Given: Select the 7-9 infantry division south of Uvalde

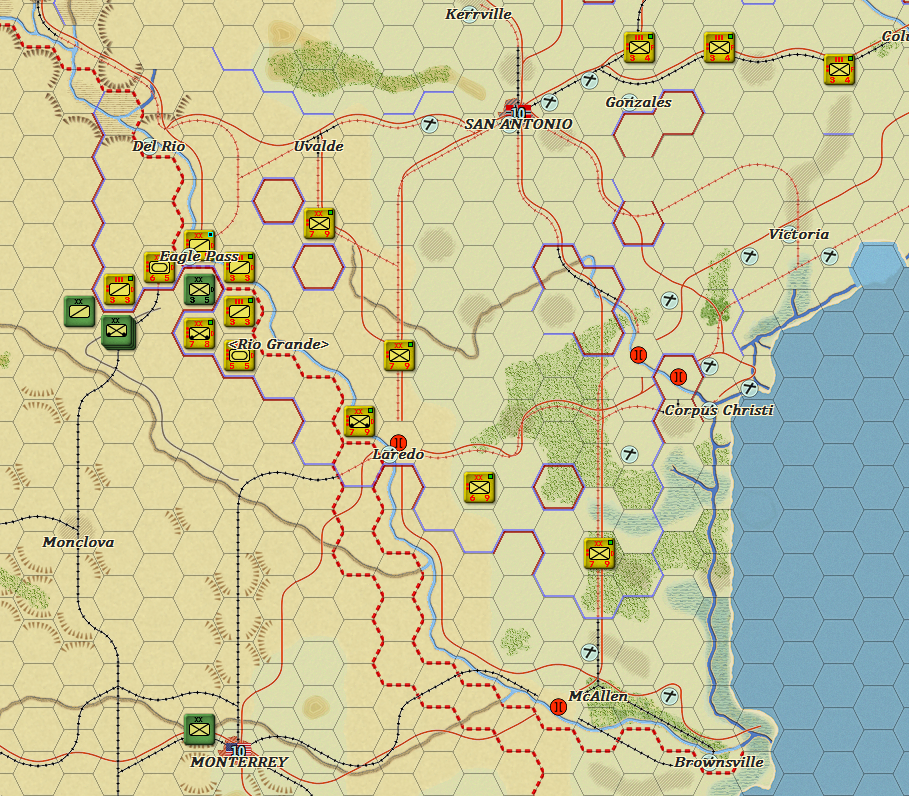Looking at the screenshot, I should tap(319, 224).
